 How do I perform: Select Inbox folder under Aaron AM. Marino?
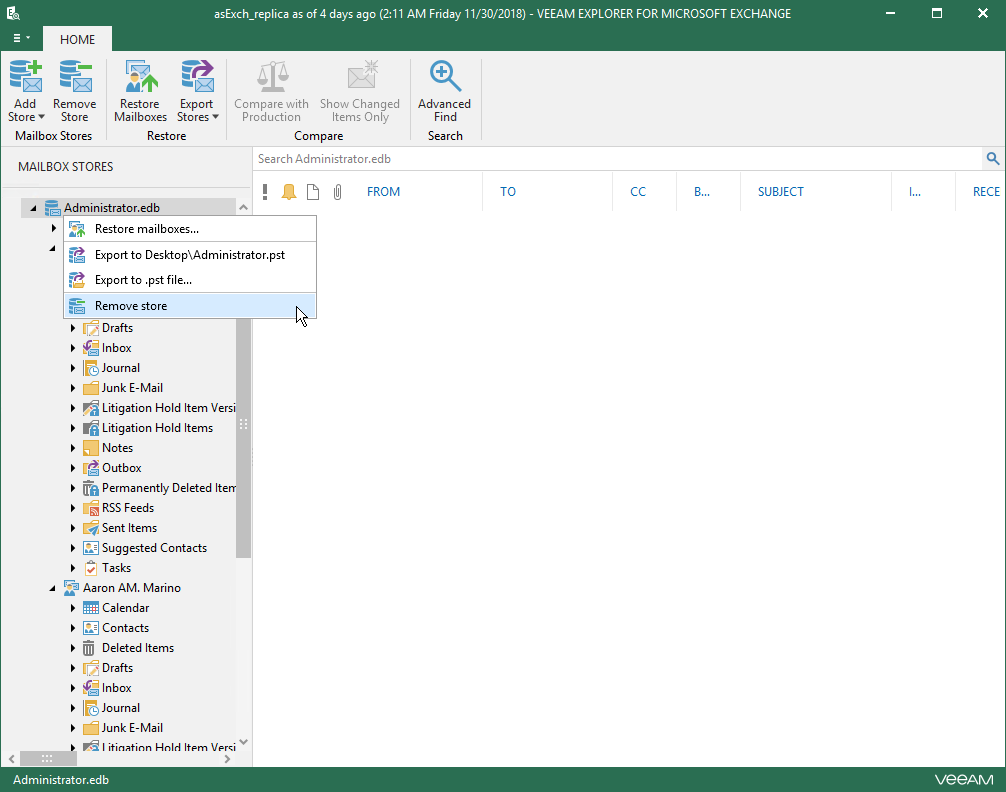(x=117, y=687)
